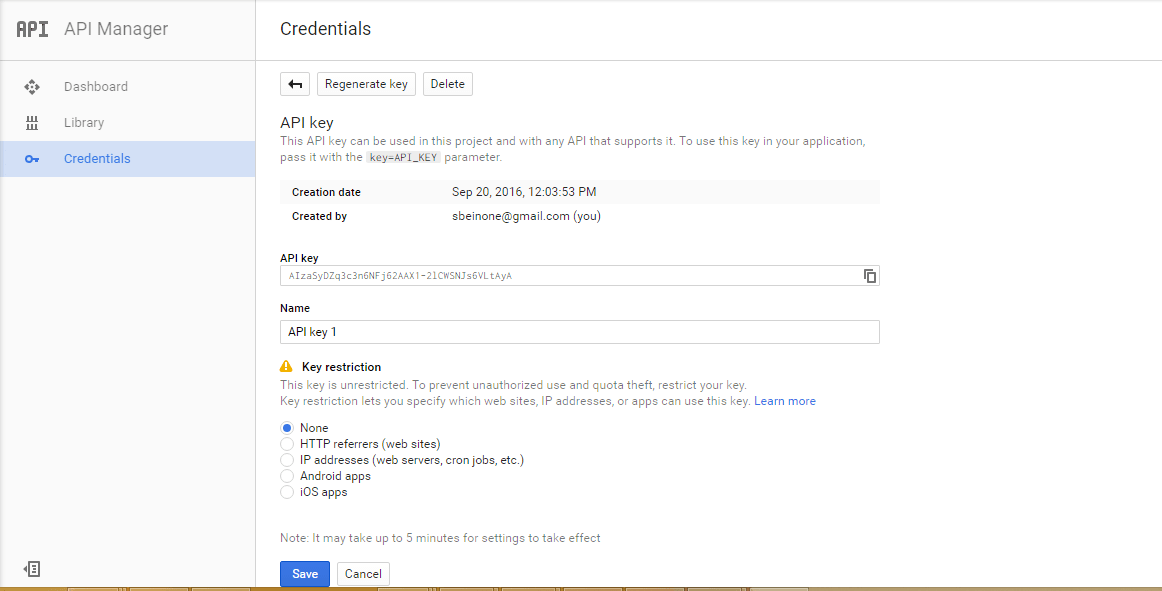Click the Library icon in the sidebar
The width and height of the screenshot is (1162, 591).
pos(32,123)
